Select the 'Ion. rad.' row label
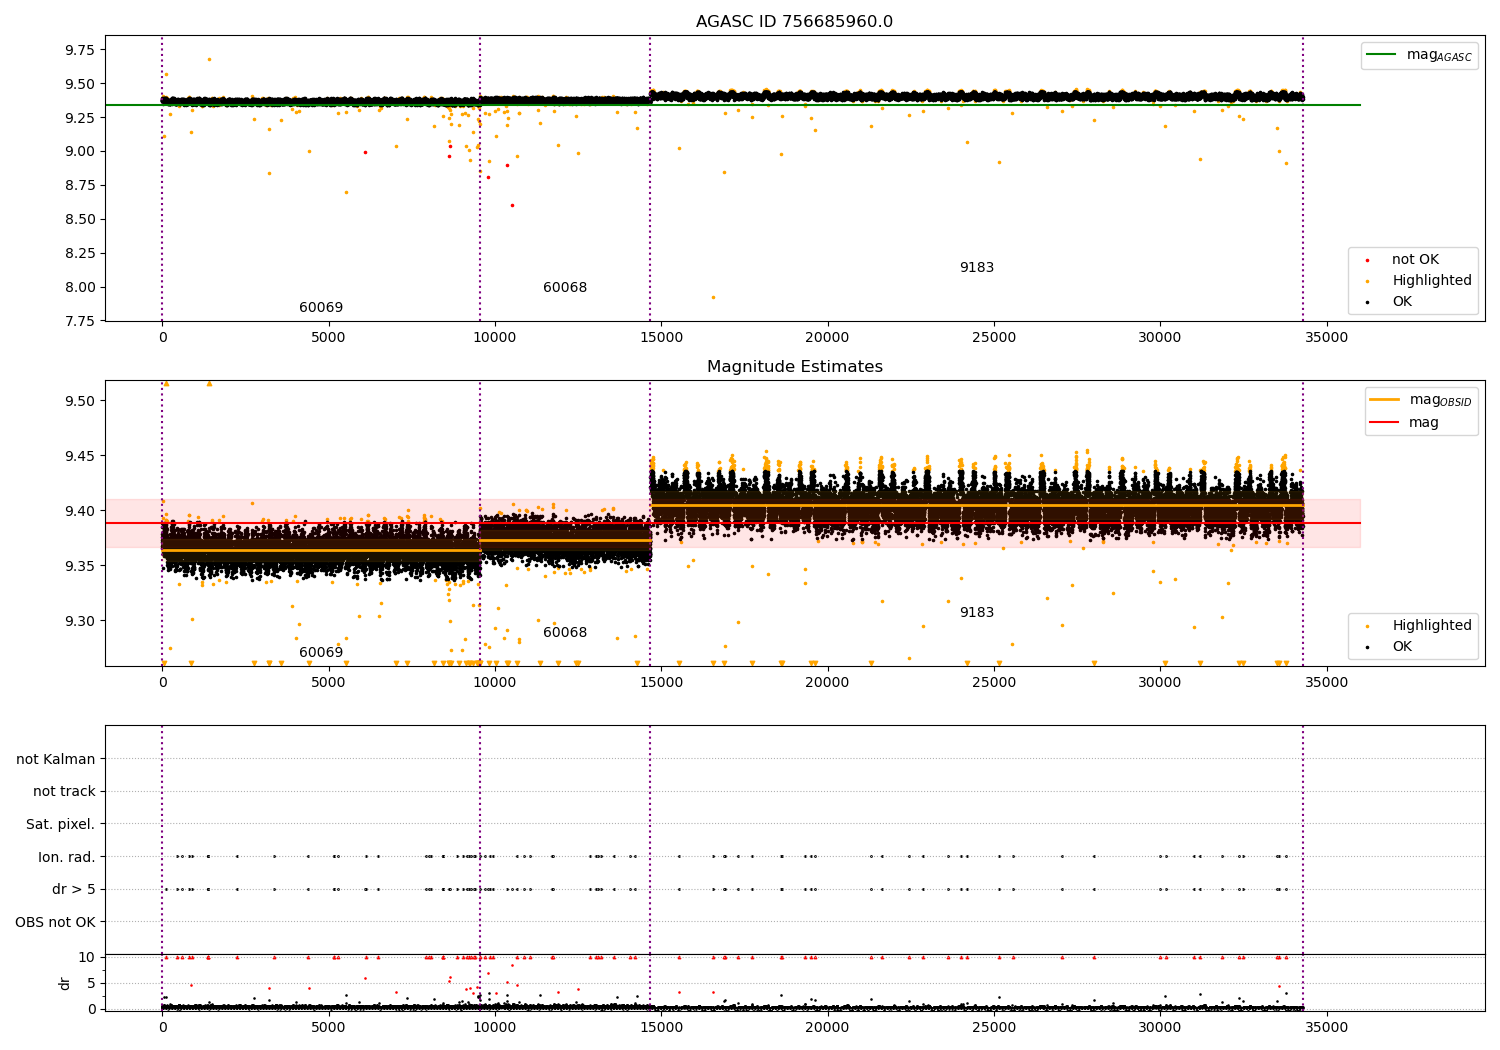Viewport: 1500px width, 1050px height. coord(67,857)
